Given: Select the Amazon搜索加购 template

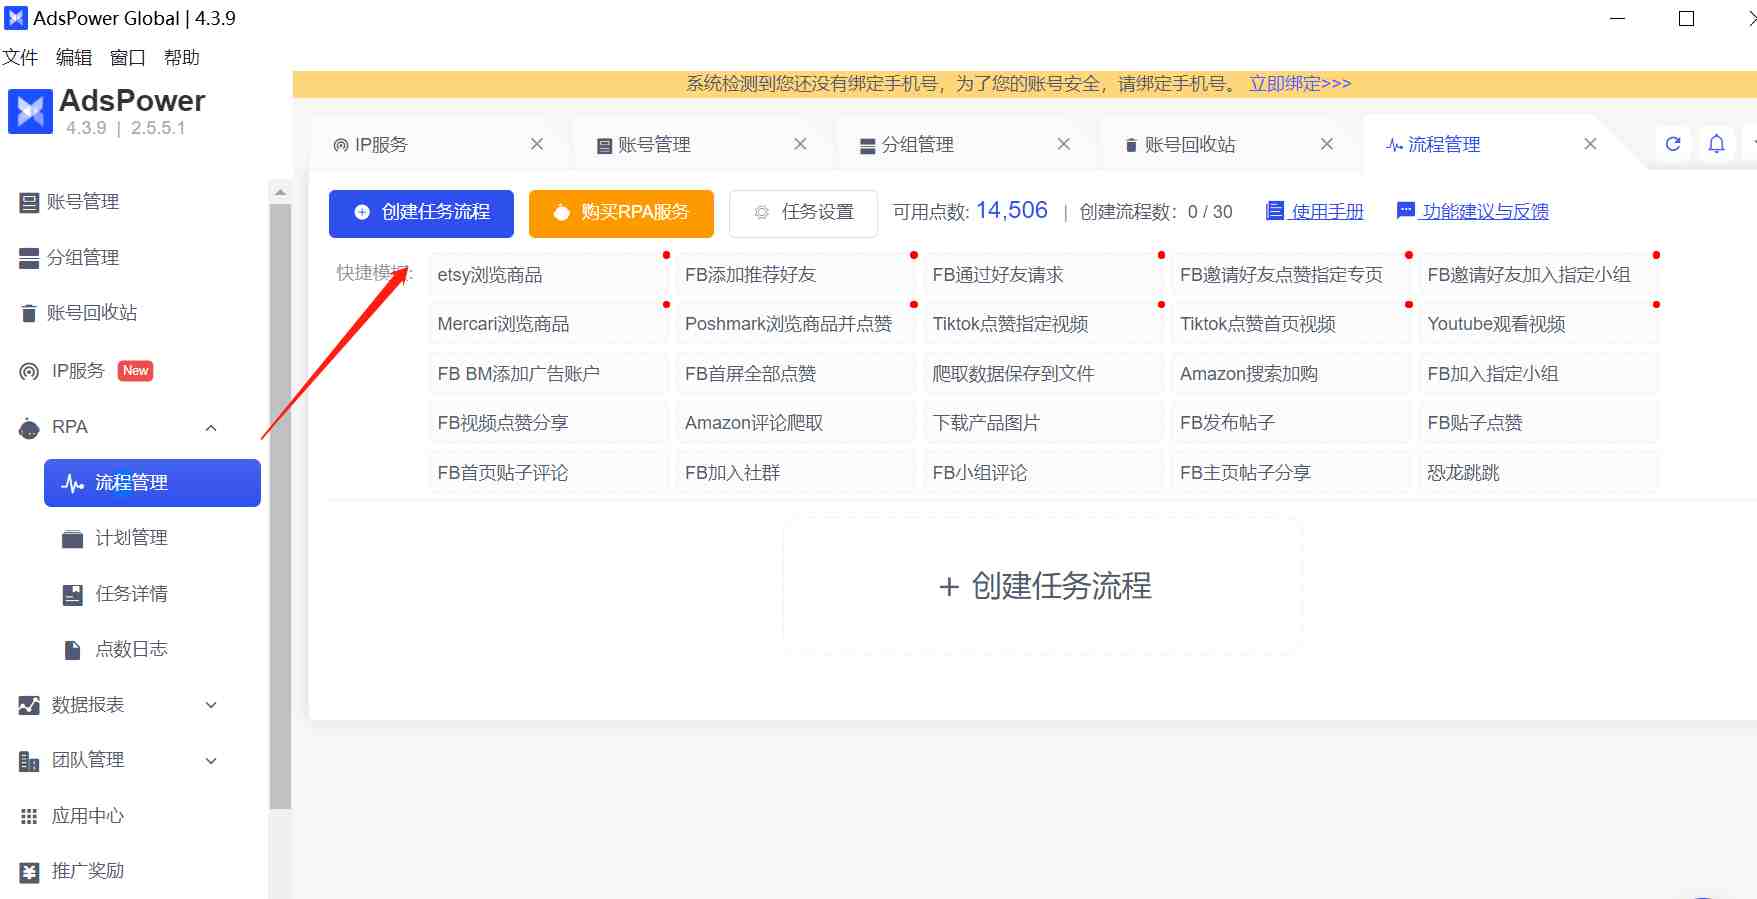Looking at the screenshot, I should coord(1290,374).
